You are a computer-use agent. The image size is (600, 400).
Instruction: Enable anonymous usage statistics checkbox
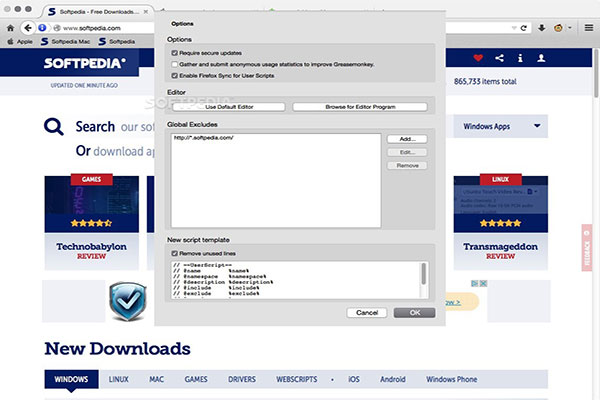click(x=175, y=63)
